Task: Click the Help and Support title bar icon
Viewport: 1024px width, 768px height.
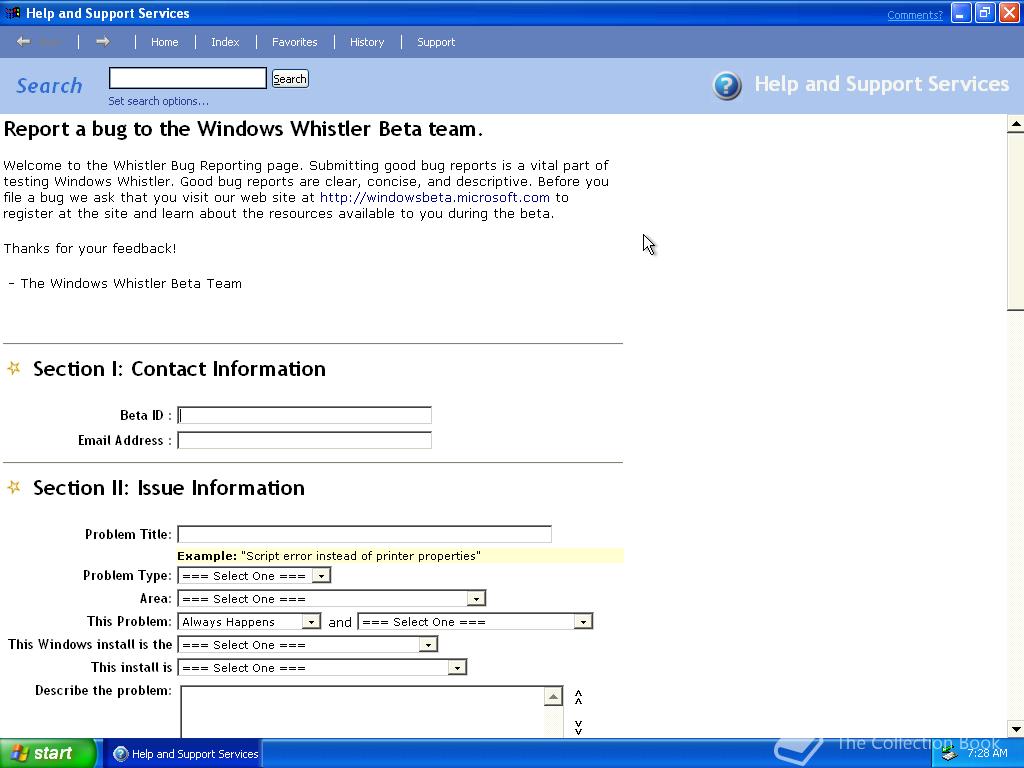Action: [x=12, y=13]
